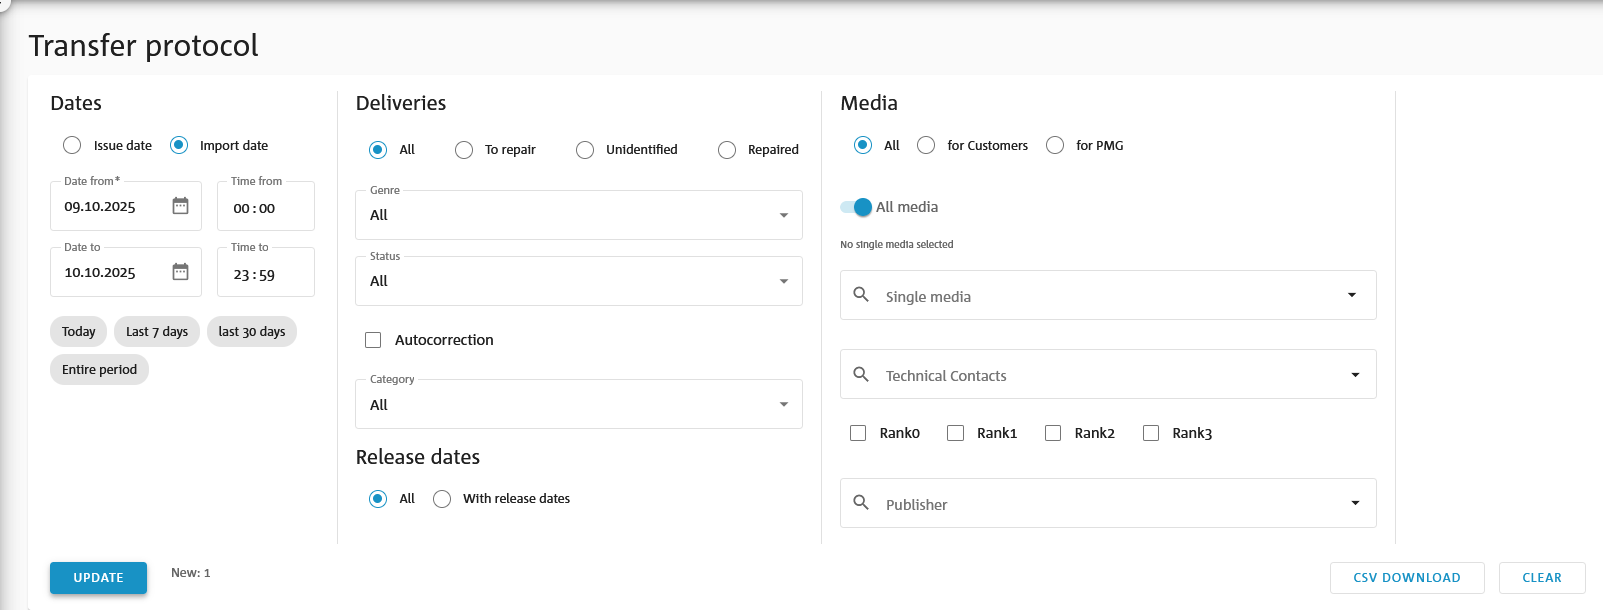Select the To repair deliveries option
The width and height of the screenshot is (1603, 610).
(464, 150)
